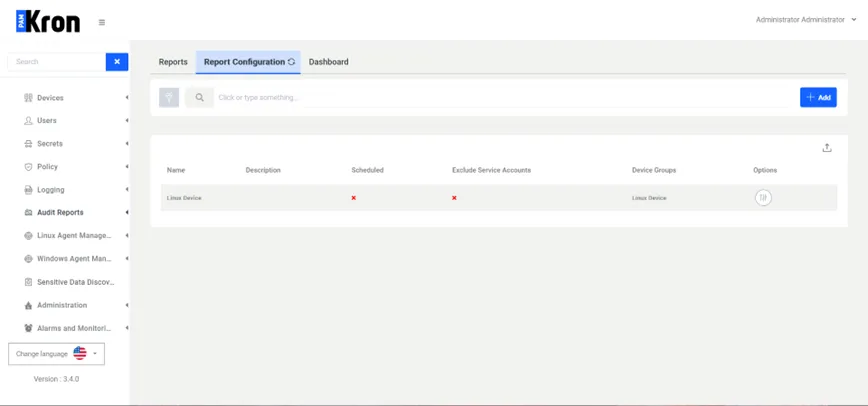Expand the Alarms and Monitoring arrow

tap(127, 328)
